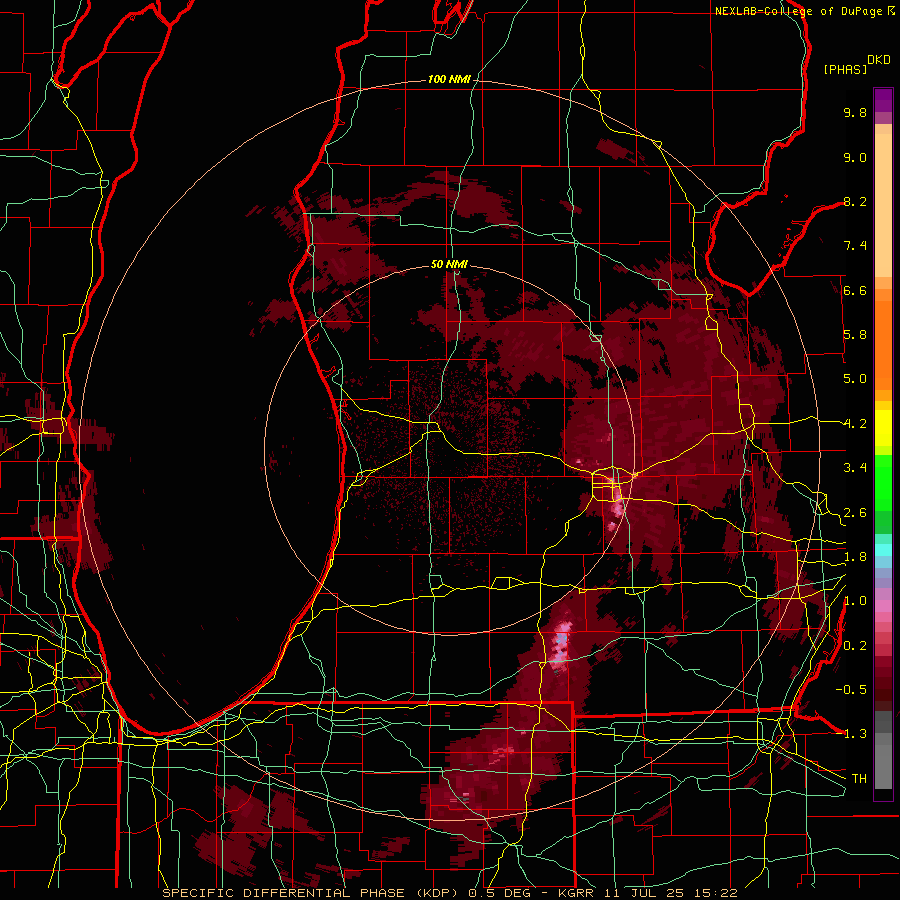Click the DKD label above the color scale
The height and width of the screenshot is (900, 900).
click(x=878, y=60)
